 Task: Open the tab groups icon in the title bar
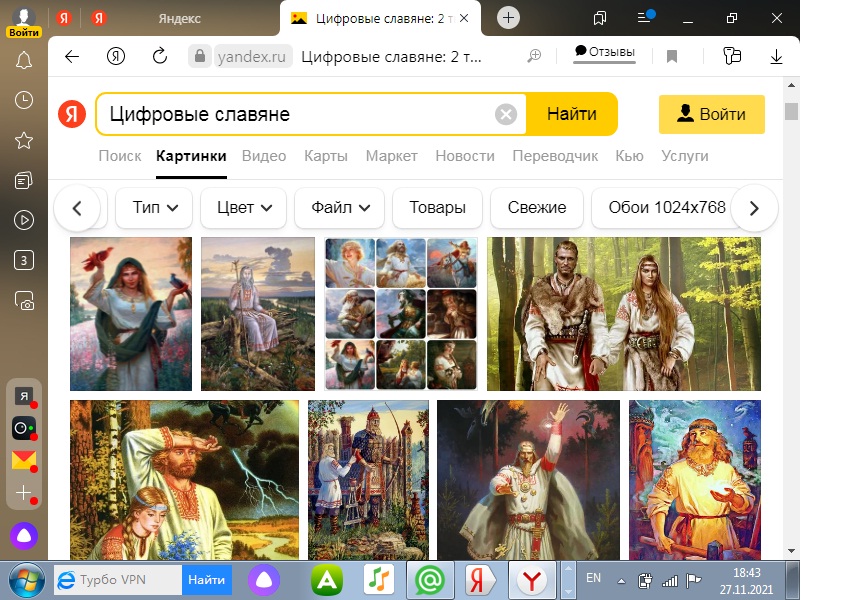[x=600, y=18]
